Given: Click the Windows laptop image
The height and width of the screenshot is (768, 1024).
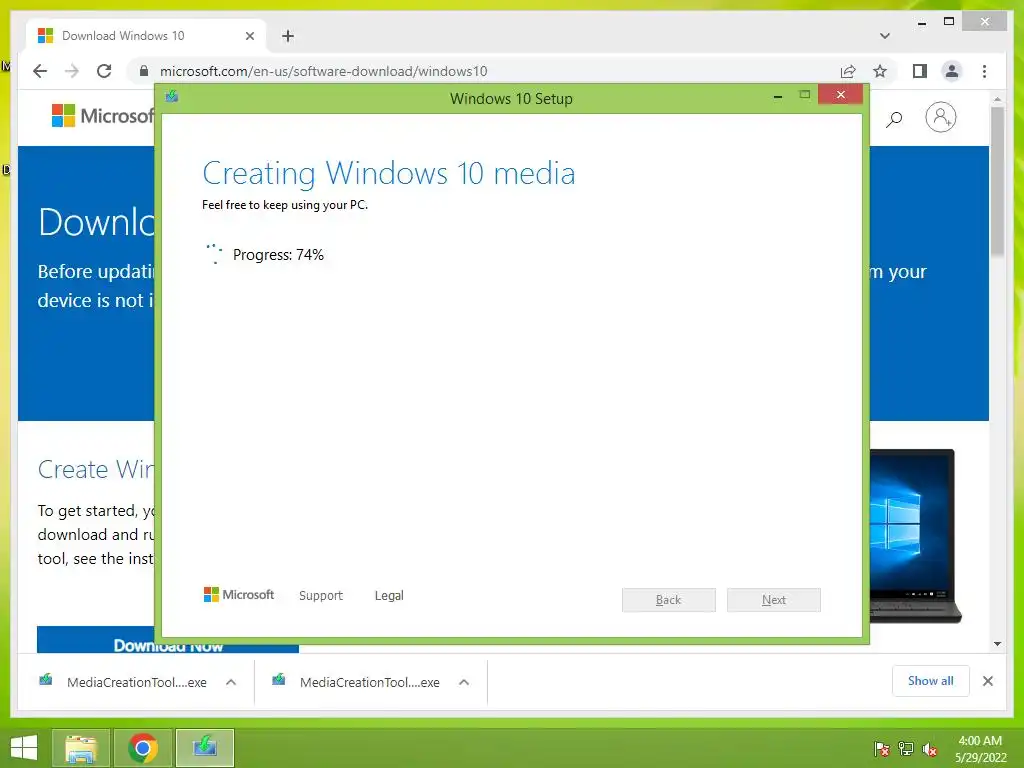Looking at the screenshot, I should pos(915,536).
